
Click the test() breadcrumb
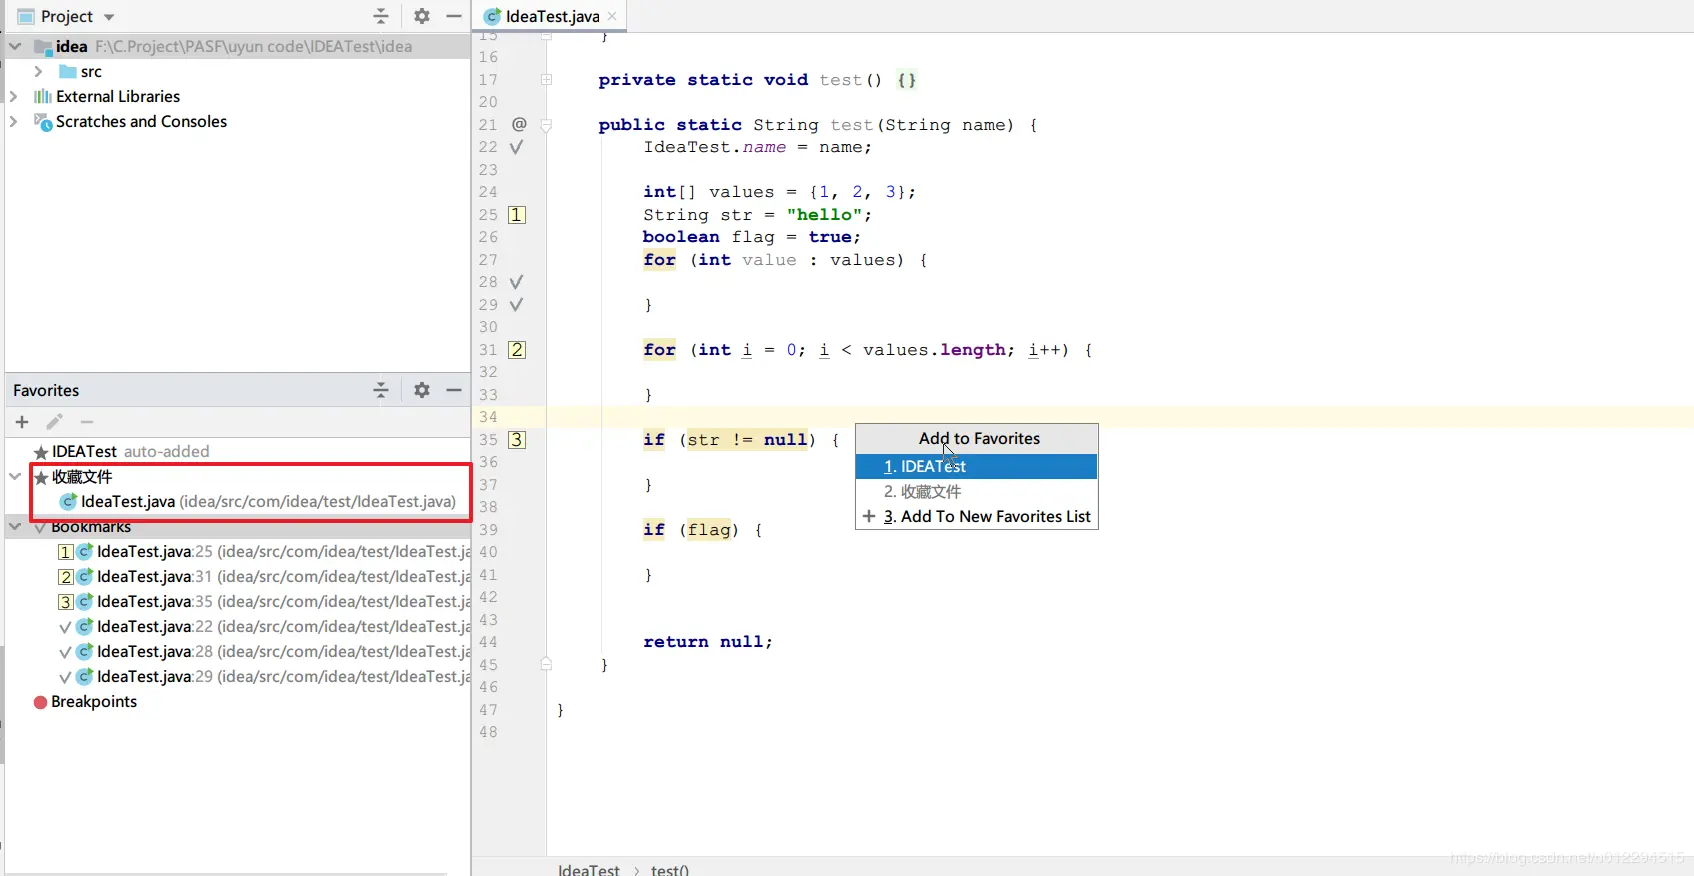tap(670, 870)
